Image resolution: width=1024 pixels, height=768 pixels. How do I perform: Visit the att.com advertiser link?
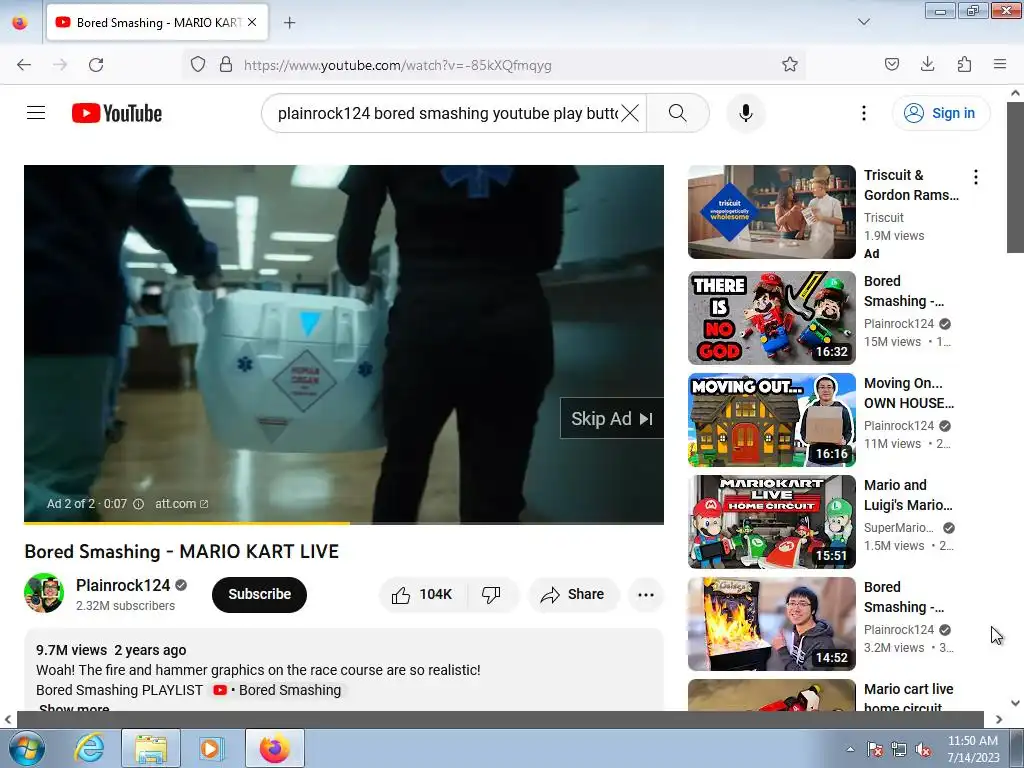click(x=182, y=504)
